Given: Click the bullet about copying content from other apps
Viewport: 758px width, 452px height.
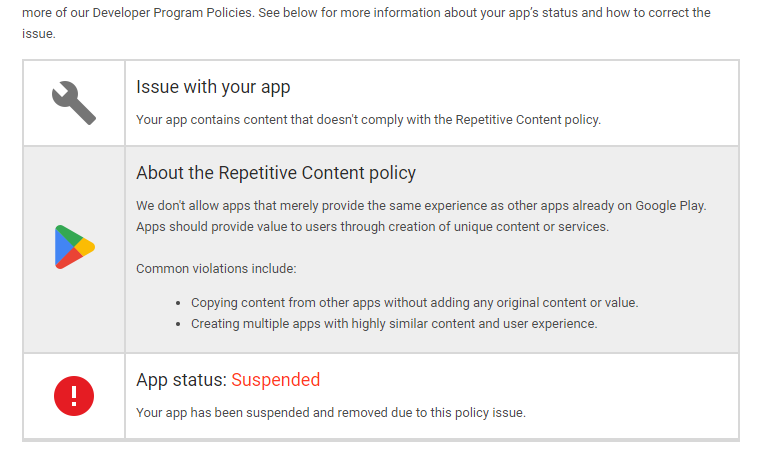Looking at the screenshot, I should click(415, 303).
